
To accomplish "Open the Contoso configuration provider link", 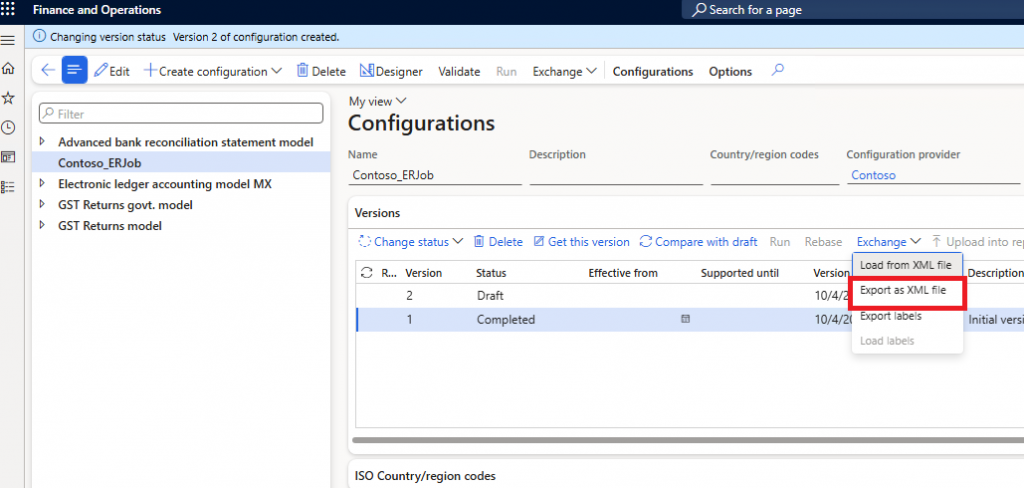I will tap(873, 175).
